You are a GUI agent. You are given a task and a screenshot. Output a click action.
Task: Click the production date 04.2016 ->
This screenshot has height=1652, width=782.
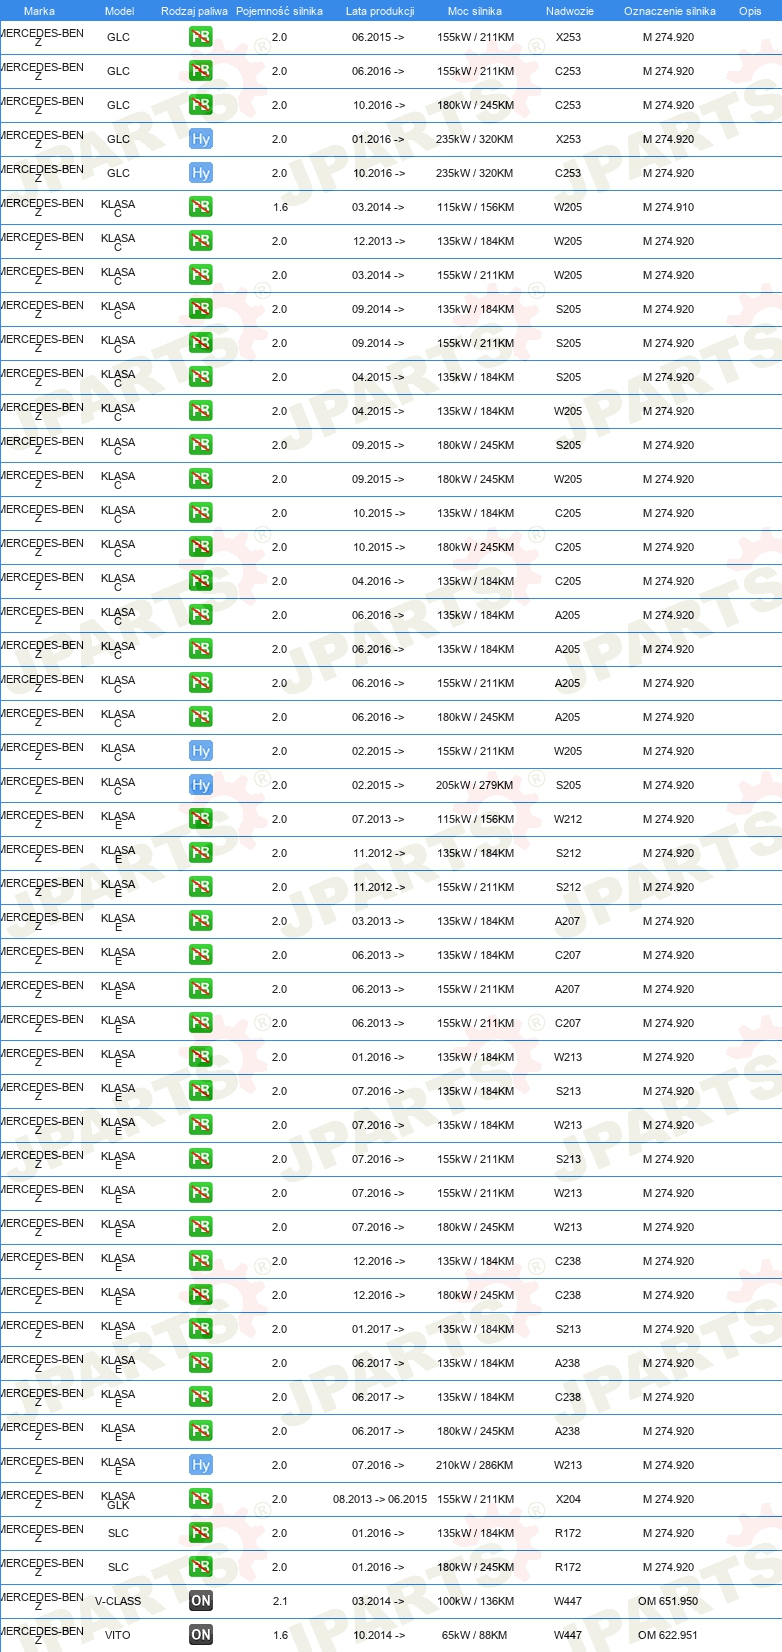379,582
